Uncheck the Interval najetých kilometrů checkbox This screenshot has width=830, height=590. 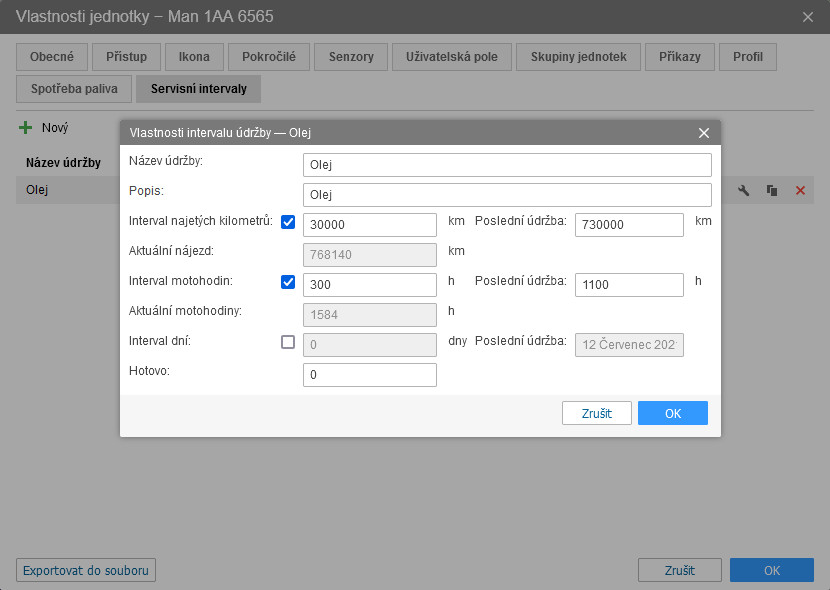click(288, 222)
